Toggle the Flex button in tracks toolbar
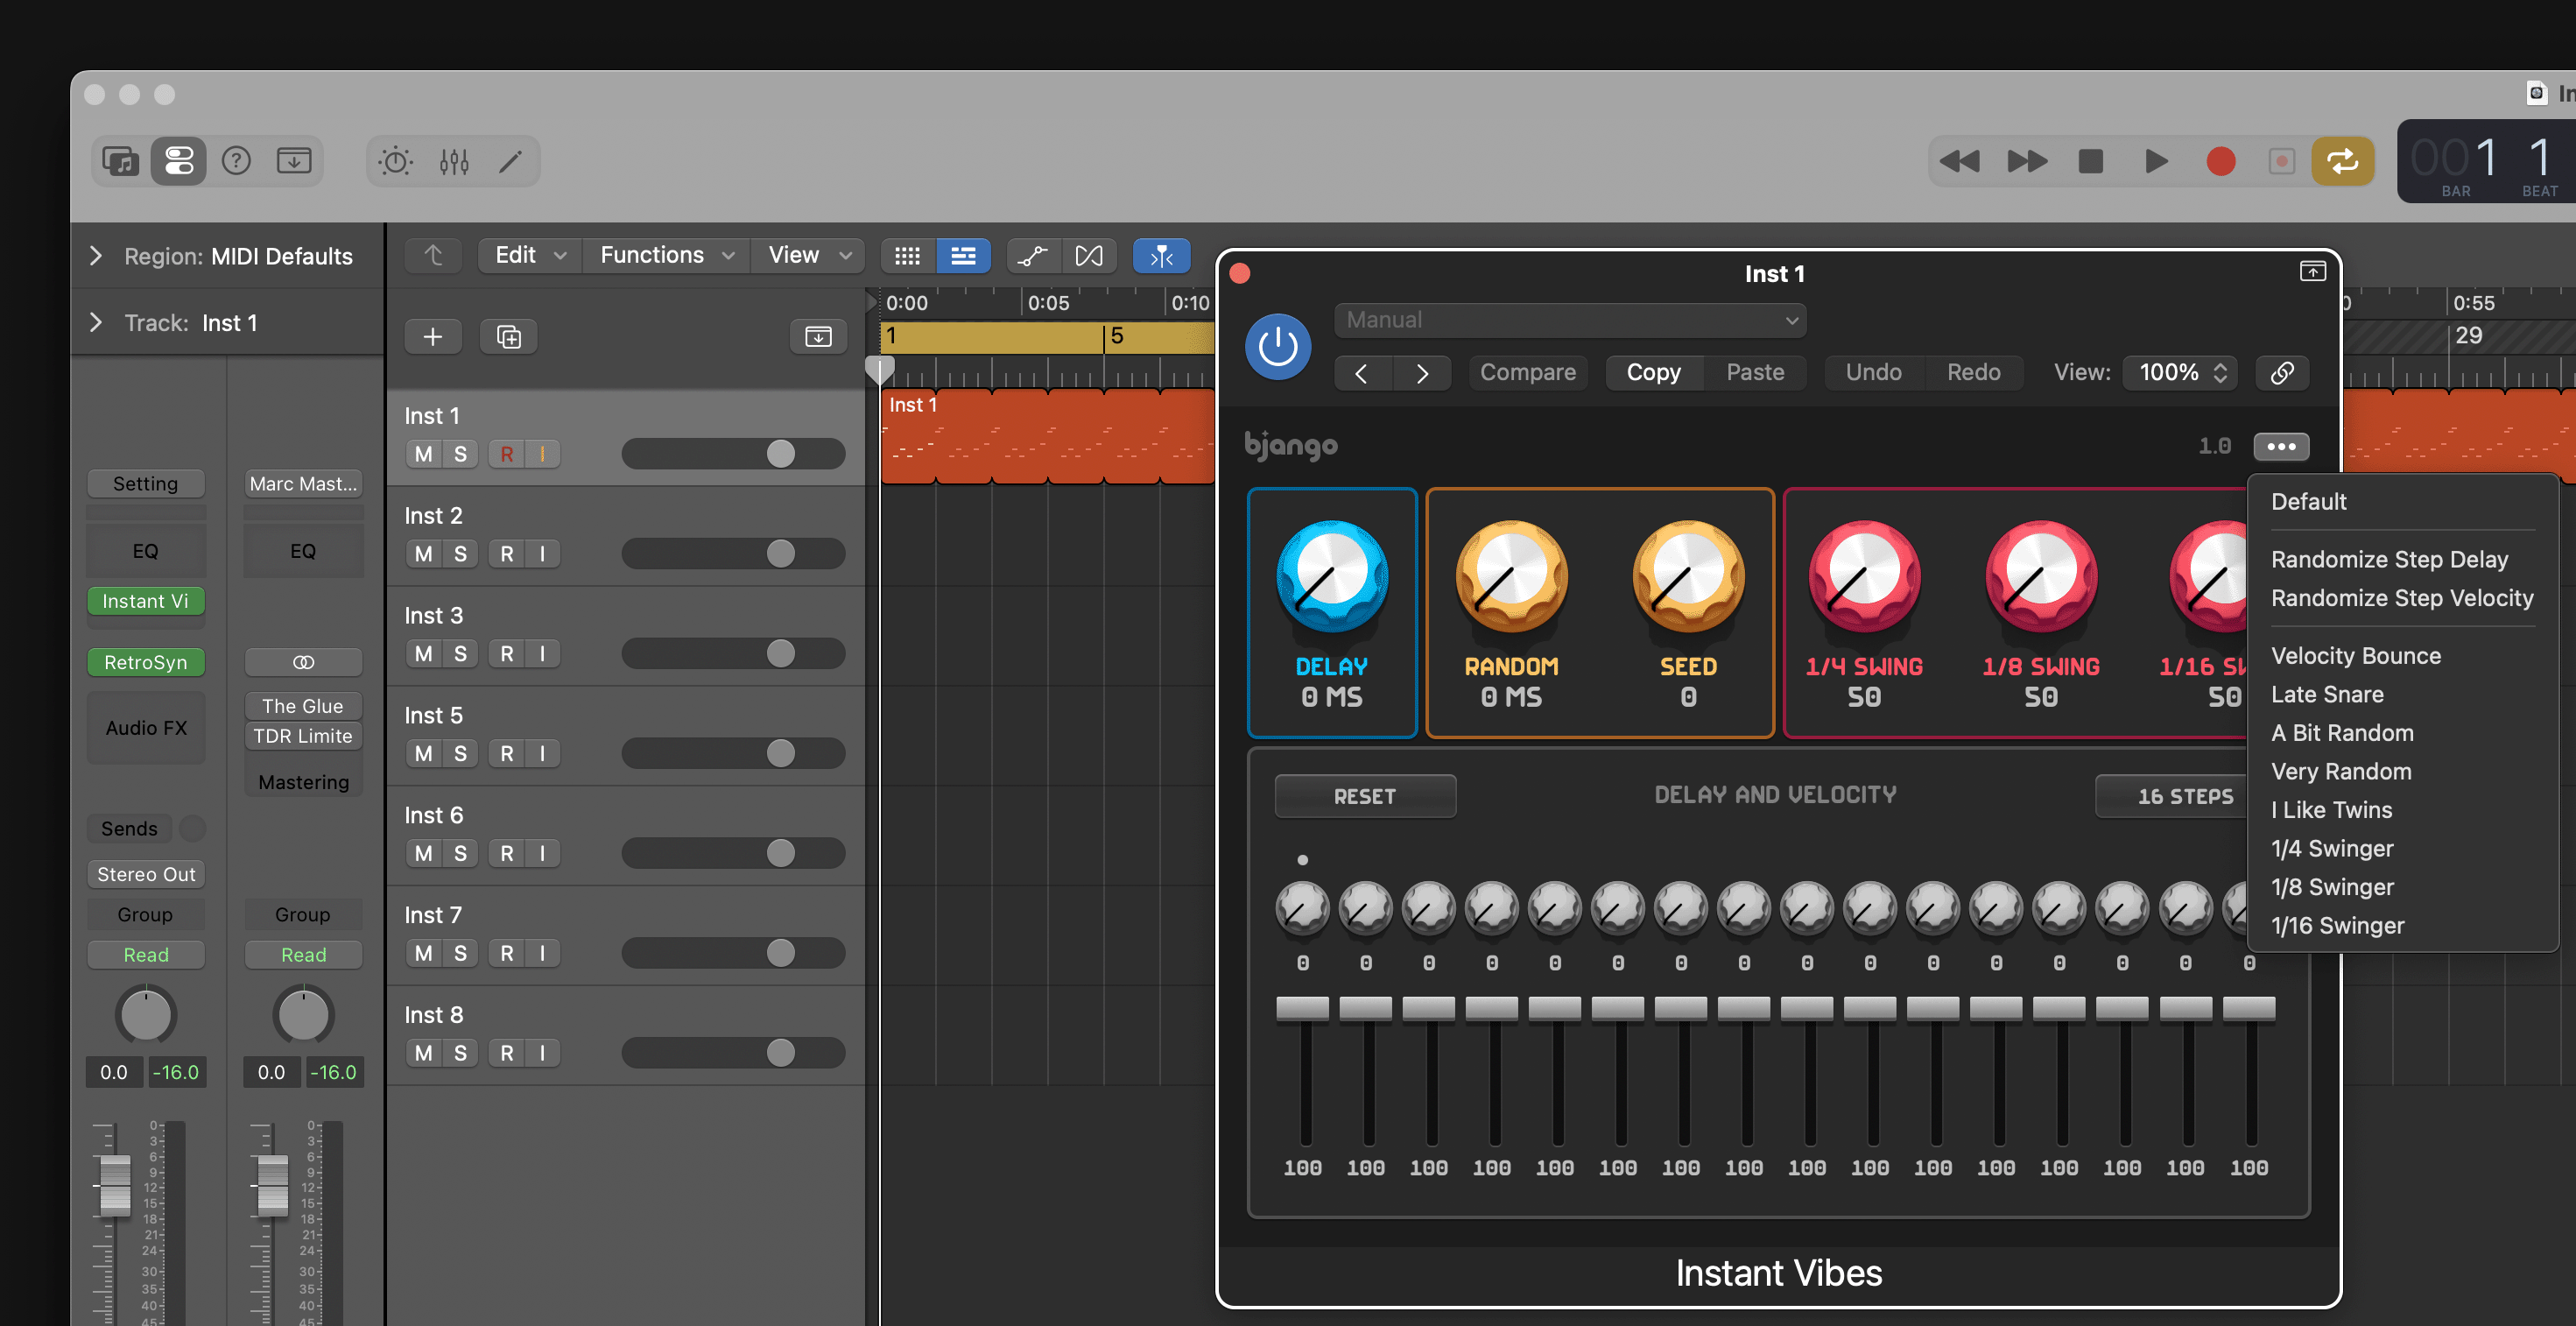The image size is (2576, 1326). click(1089, 256)
